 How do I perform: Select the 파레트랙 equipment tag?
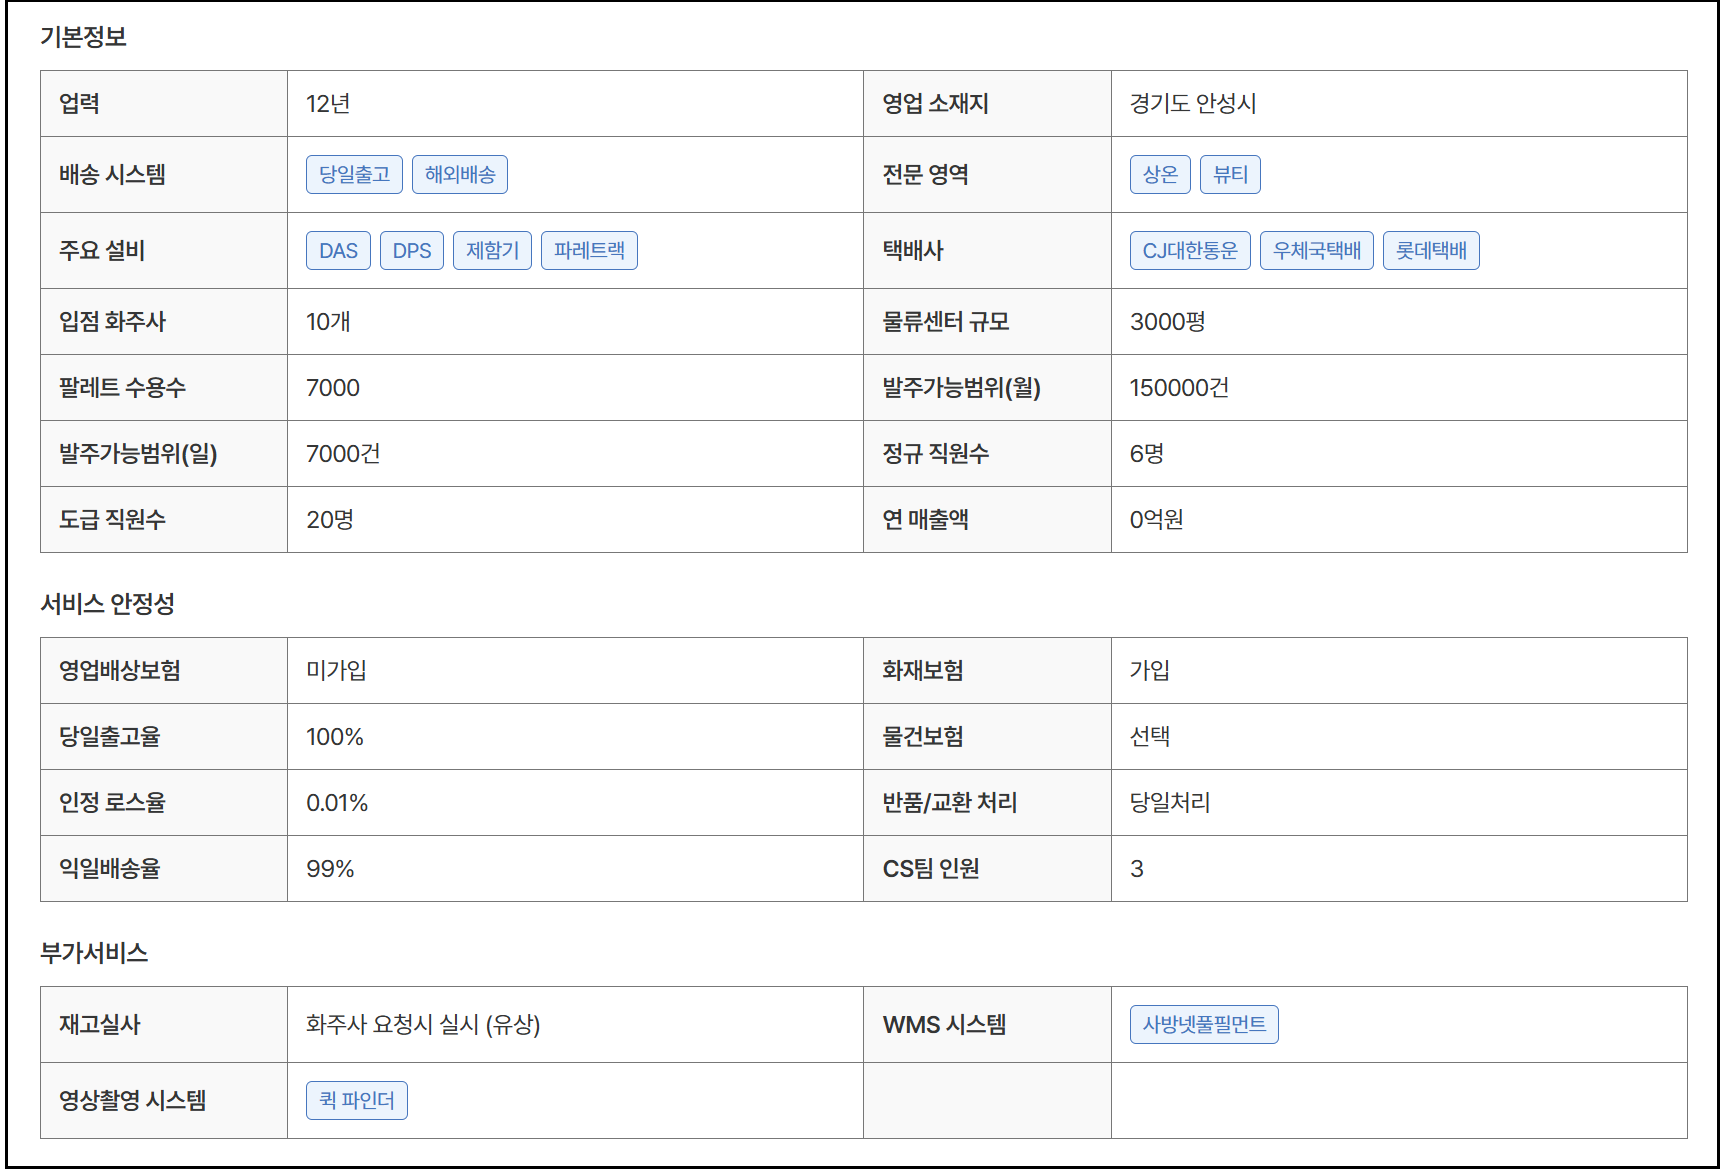pos(589,250)
